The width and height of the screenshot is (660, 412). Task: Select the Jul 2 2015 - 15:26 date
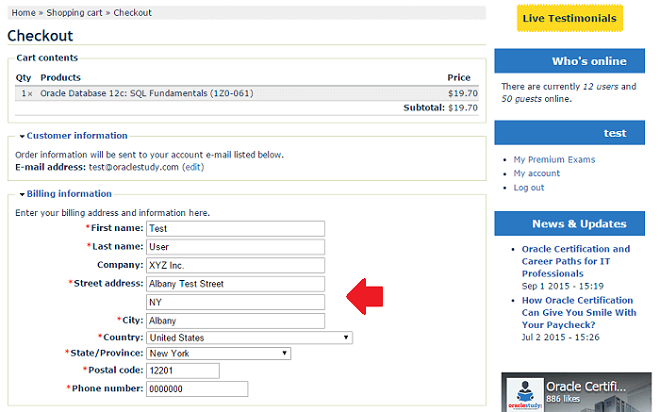click(x=561, y=337)
